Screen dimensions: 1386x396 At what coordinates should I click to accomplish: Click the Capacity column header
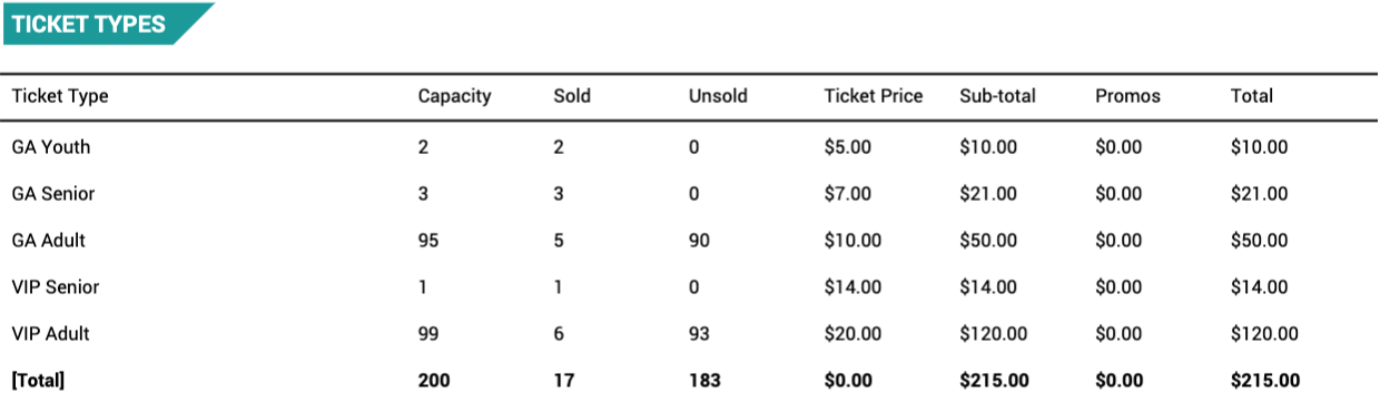pyautogui.click(x=455, y=97)
